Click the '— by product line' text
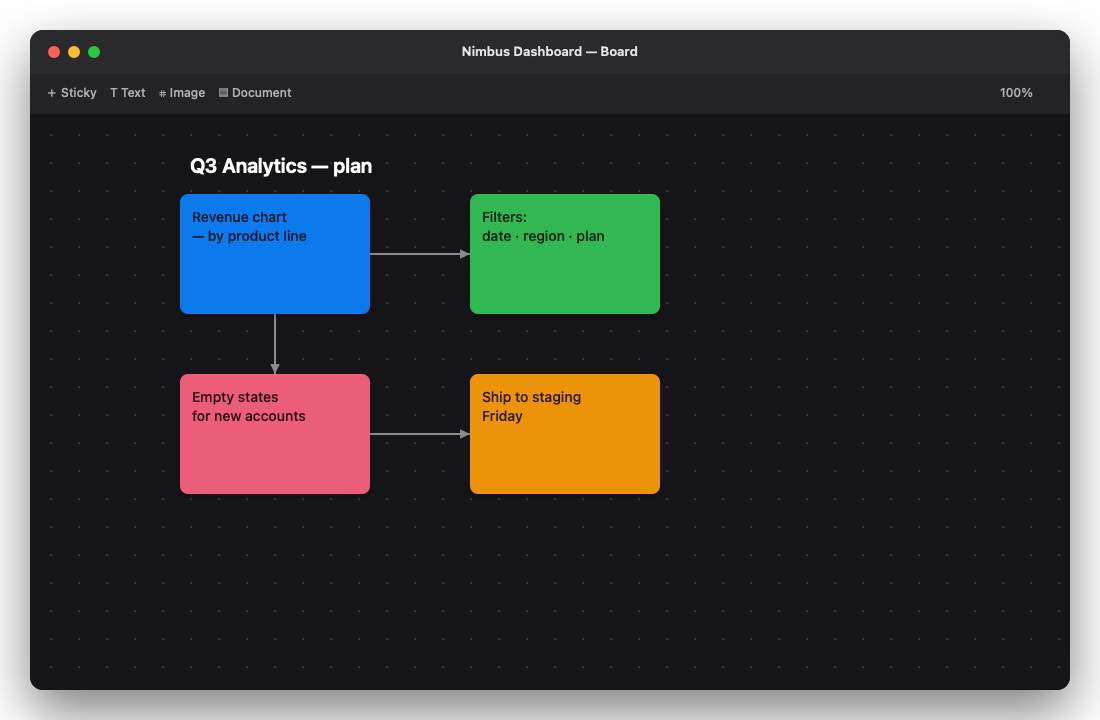1100x720 pixels. click(x=249, y=236)
